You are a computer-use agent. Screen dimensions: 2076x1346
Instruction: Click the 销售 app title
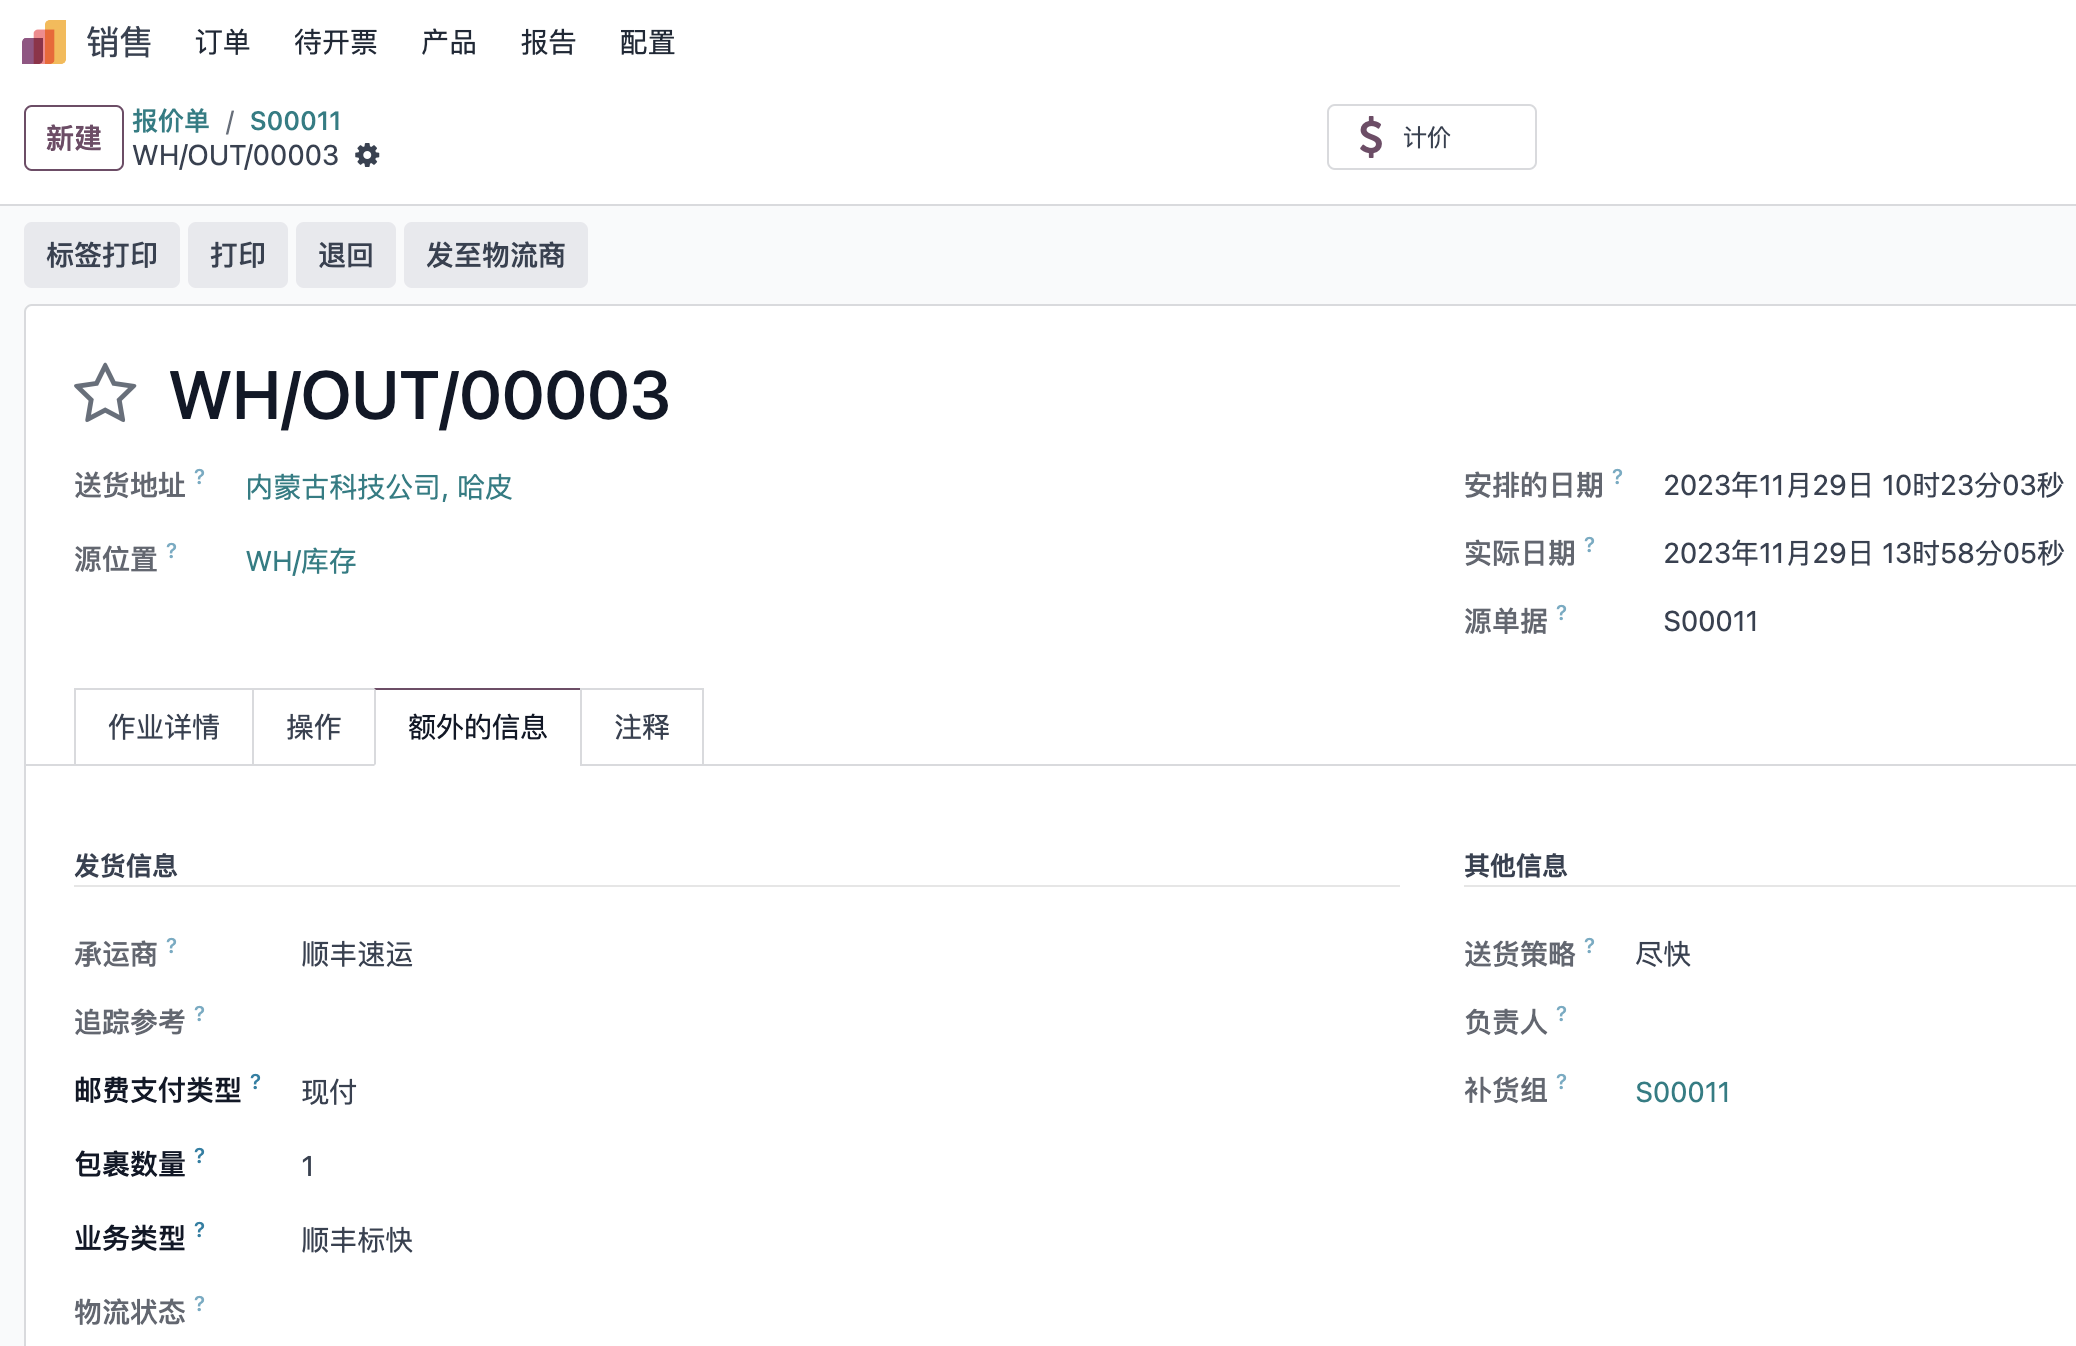[x=119, y=42]
